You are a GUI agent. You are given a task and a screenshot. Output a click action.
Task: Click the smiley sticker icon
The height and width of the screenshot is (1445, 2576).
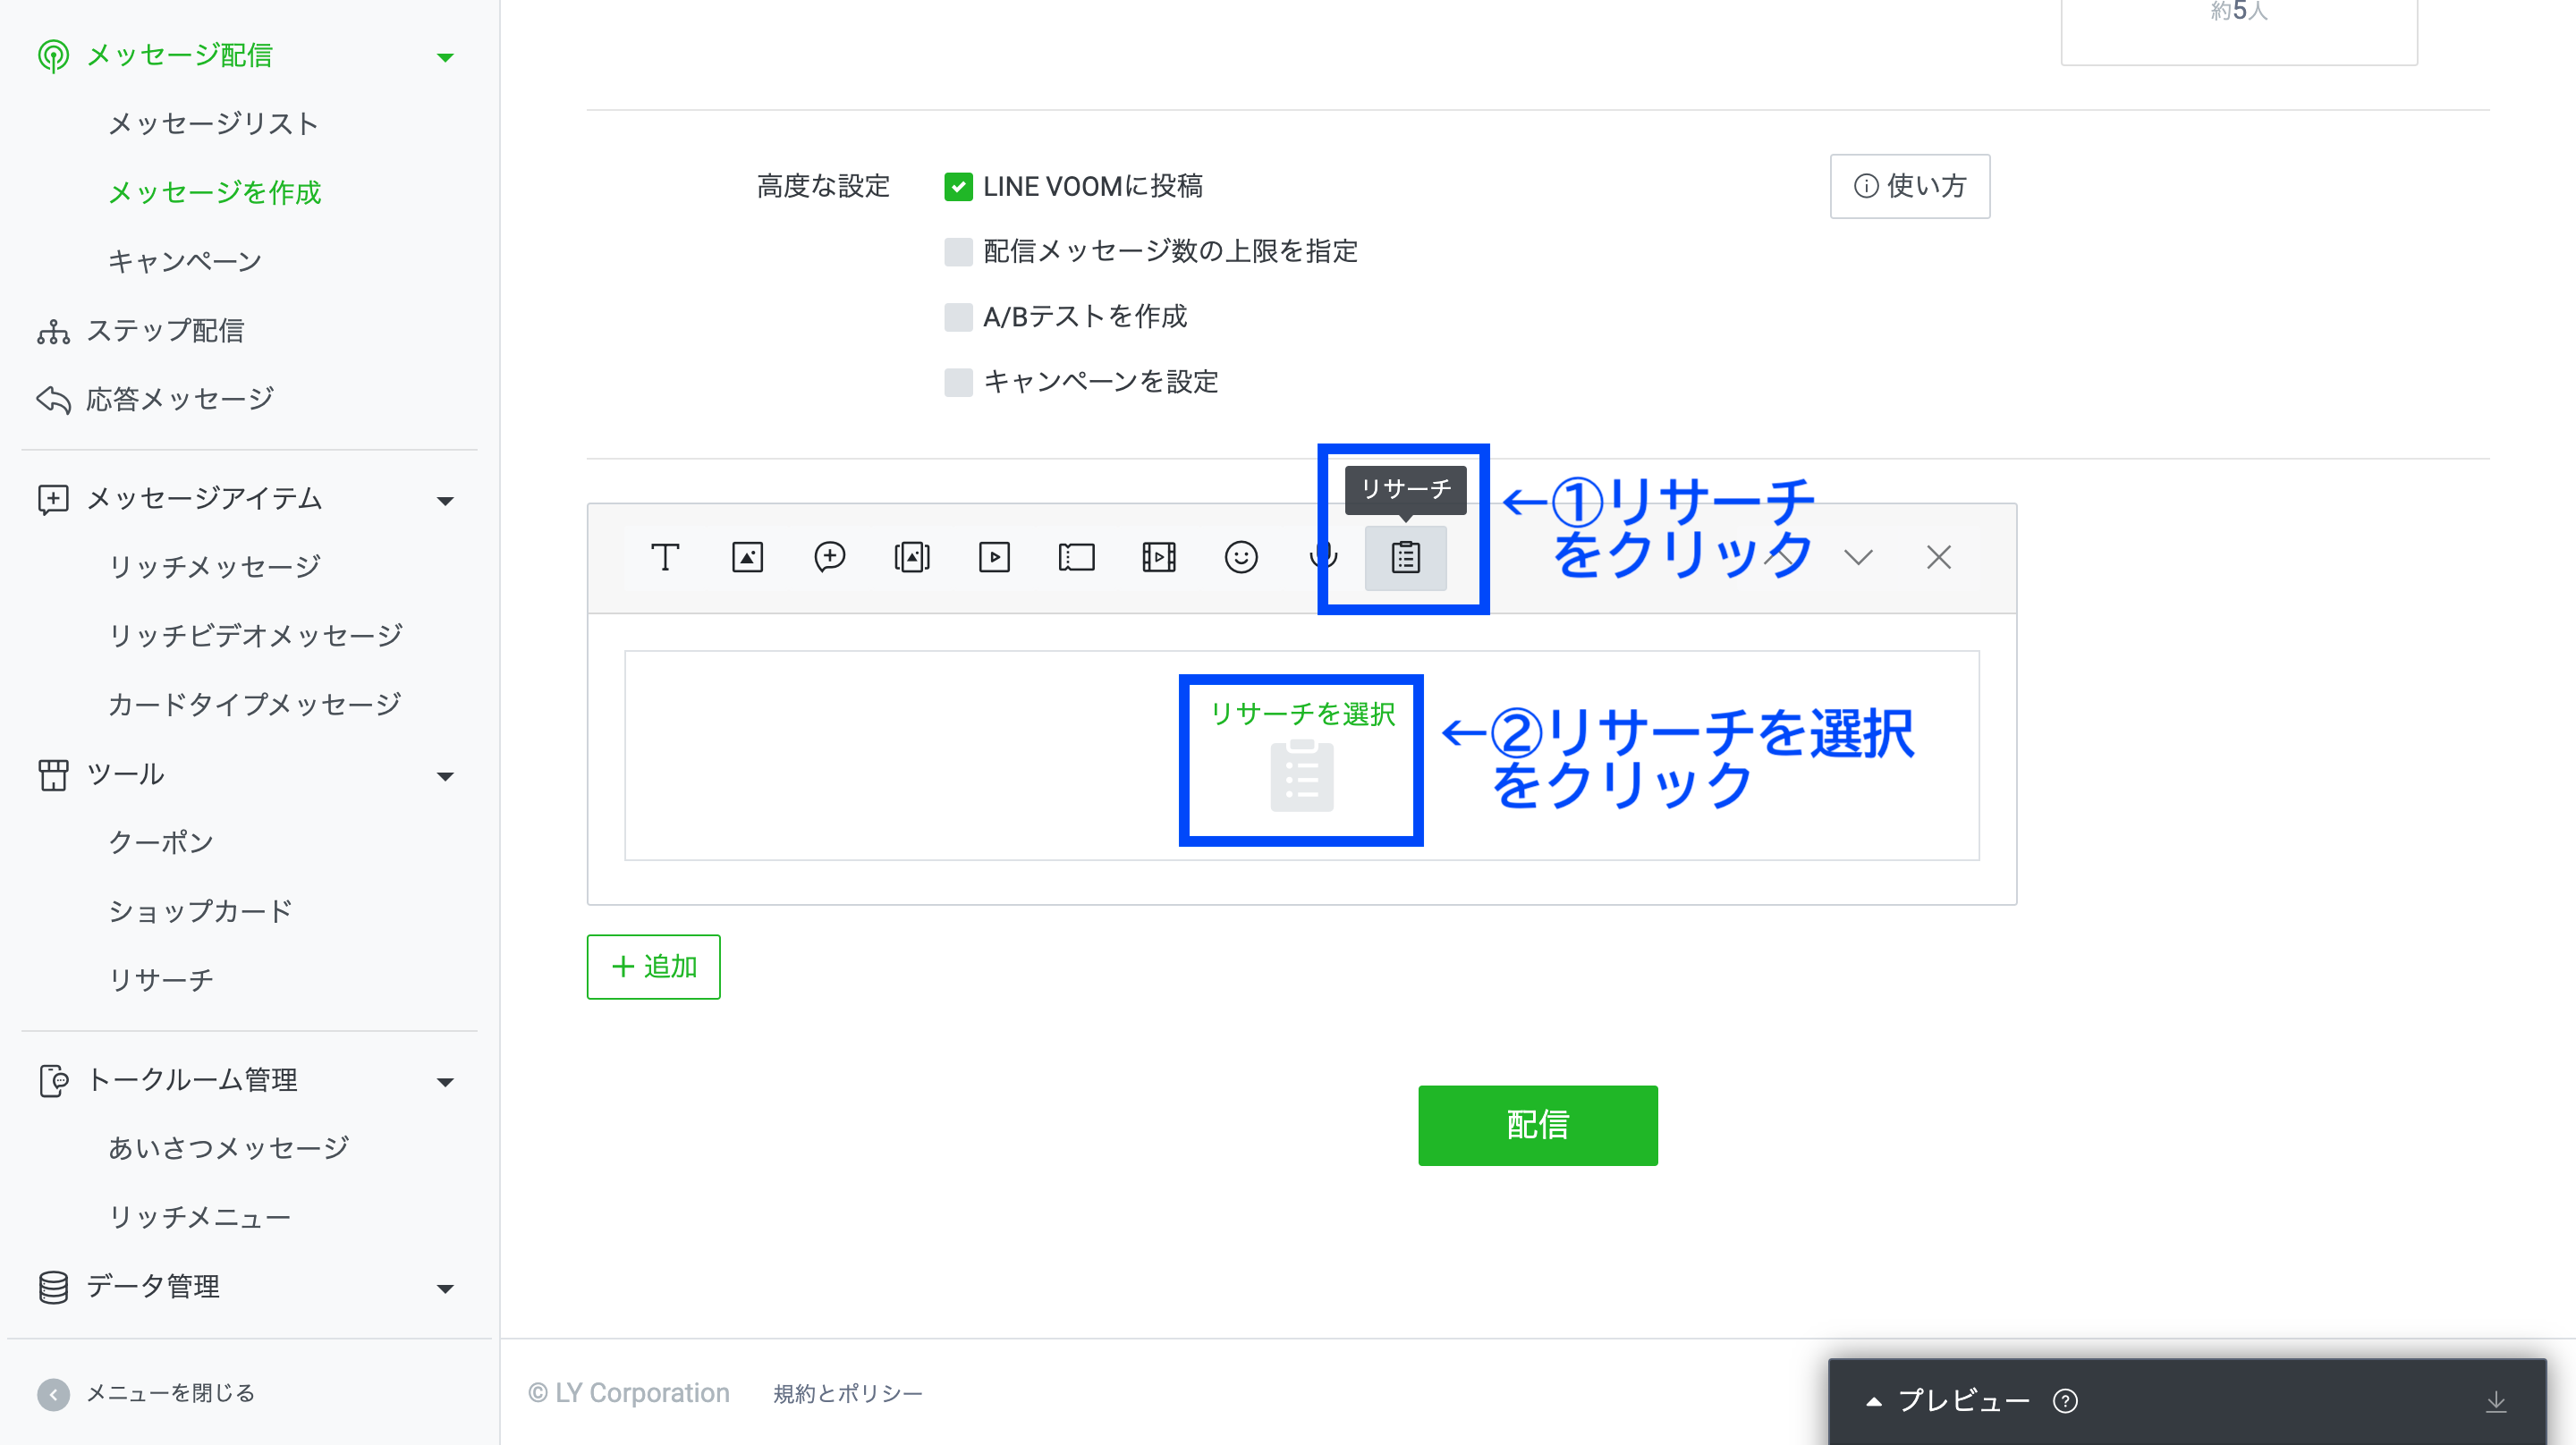(1241, 557)
